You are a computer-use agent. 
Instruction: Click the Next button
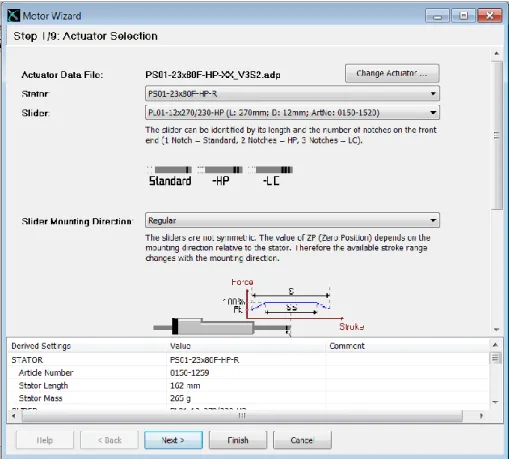coord(173,440)
